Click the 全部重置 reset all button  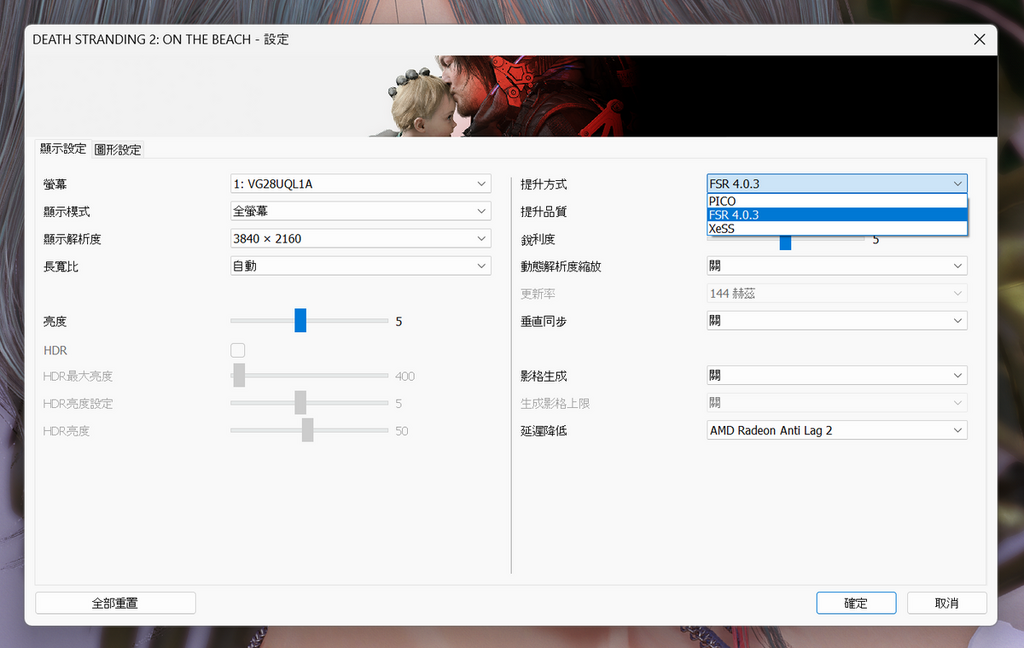(x=115, y=603)
